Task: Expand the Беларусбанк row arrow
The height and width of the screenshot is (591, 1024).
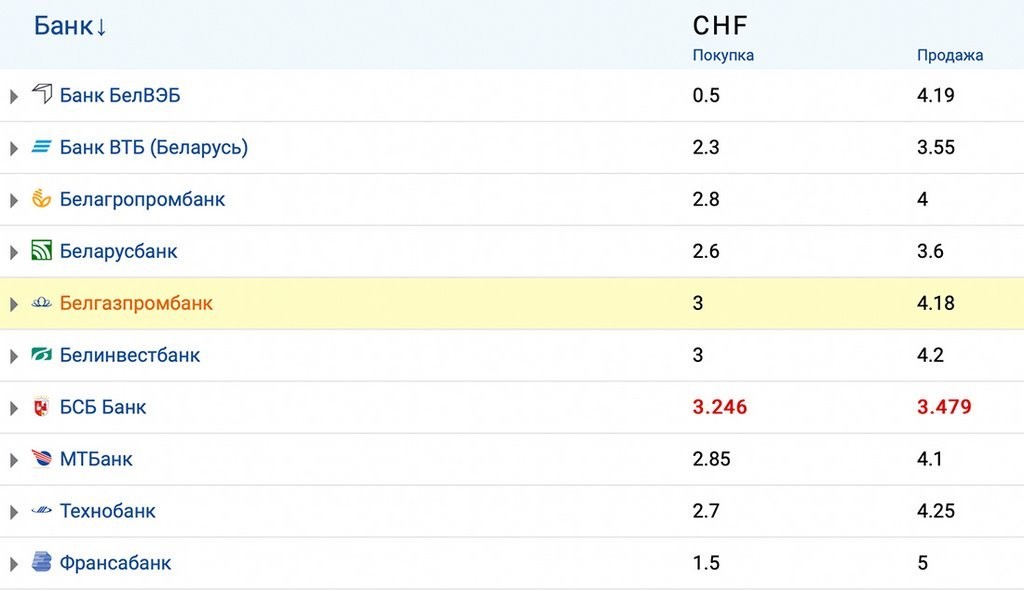Action: tap(14, 252)
